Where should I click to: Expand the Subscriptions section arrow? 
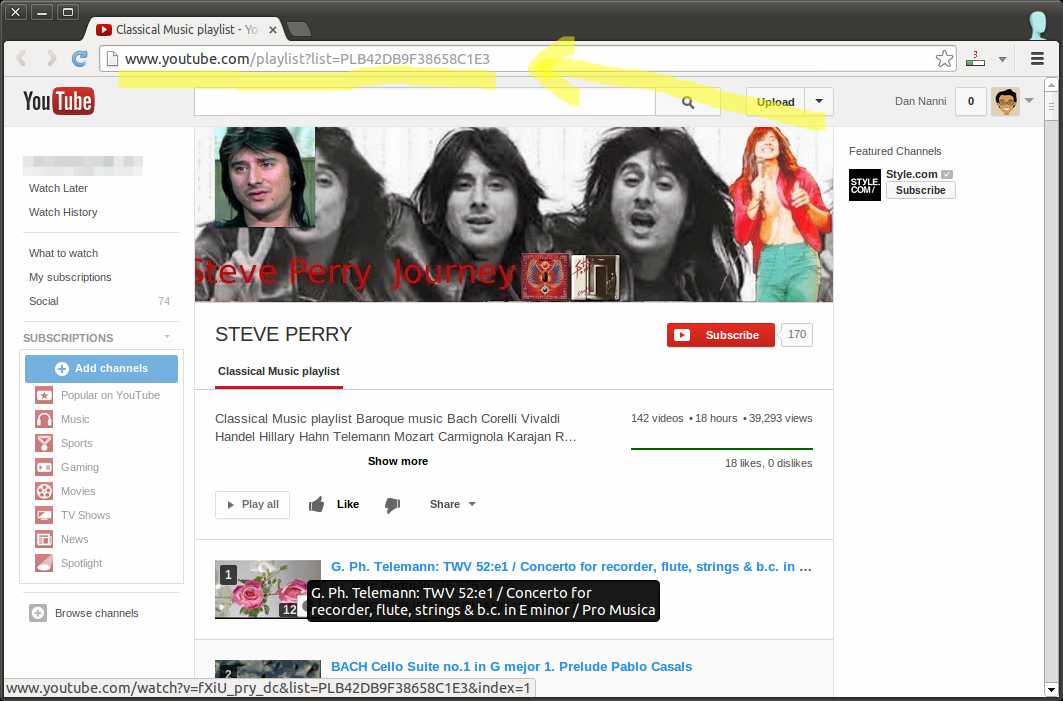167,337
